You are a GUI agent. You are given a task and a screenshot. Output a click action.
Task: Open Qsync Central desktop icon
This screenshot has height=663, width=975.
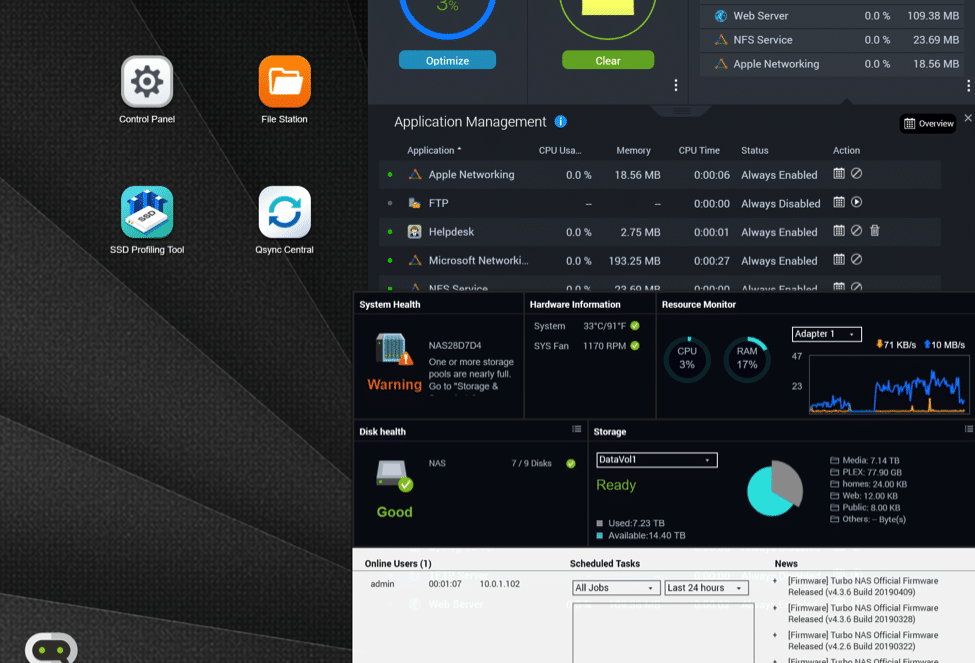tap(285, 212)
